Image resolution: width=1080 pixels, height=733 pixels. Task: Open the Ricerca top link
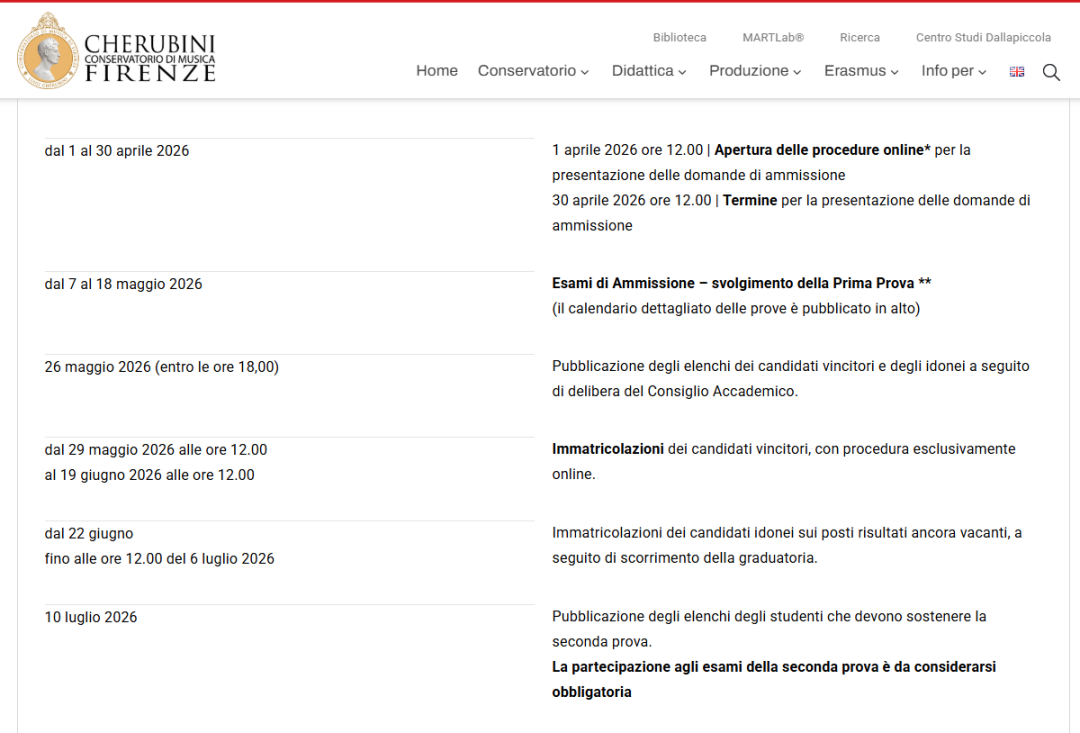(860, 38)
